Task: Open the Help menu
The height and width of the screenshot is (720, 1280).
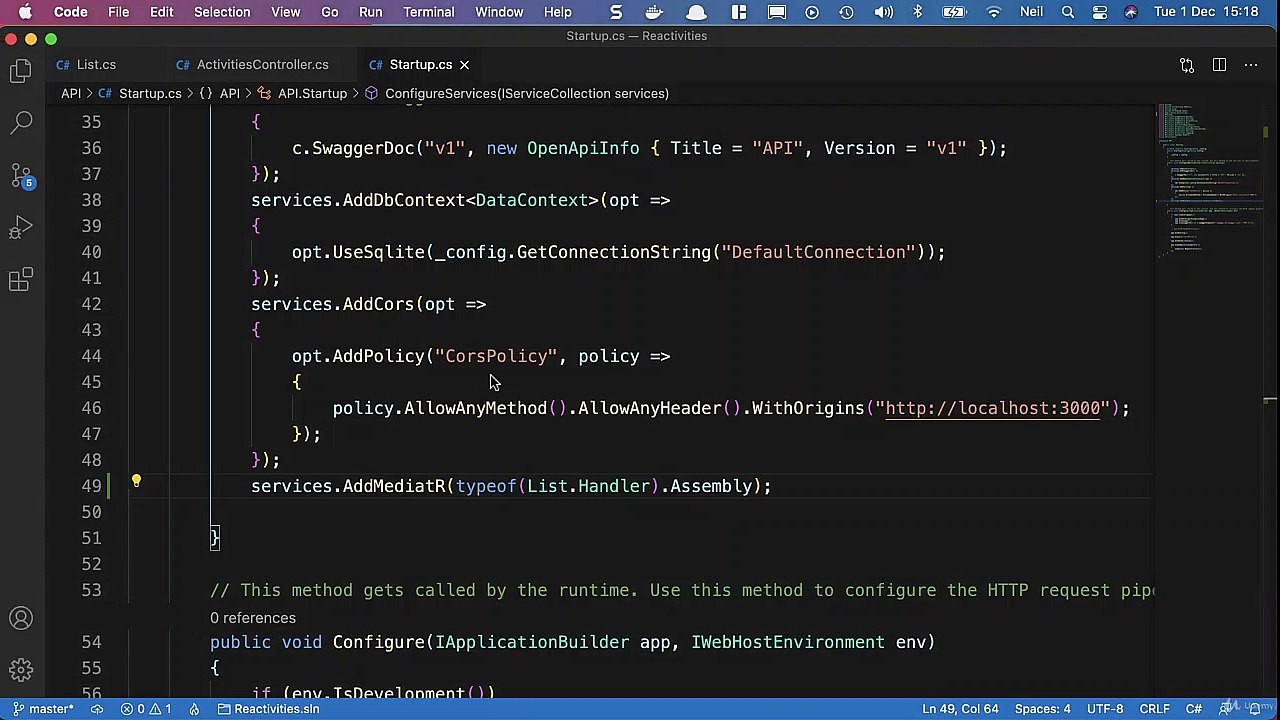Action: click(x=557, y=12)
